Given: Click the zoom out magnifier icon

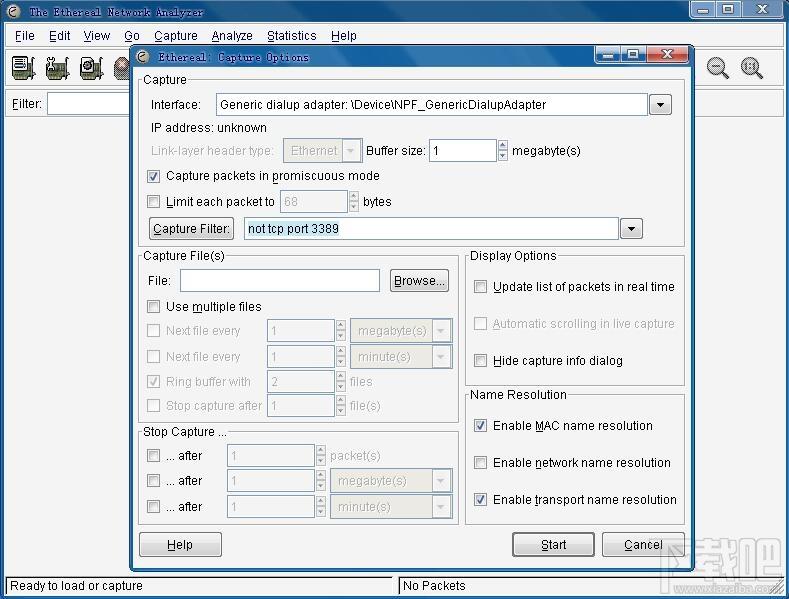Looking at the screenshot, I should coord(718,67).
